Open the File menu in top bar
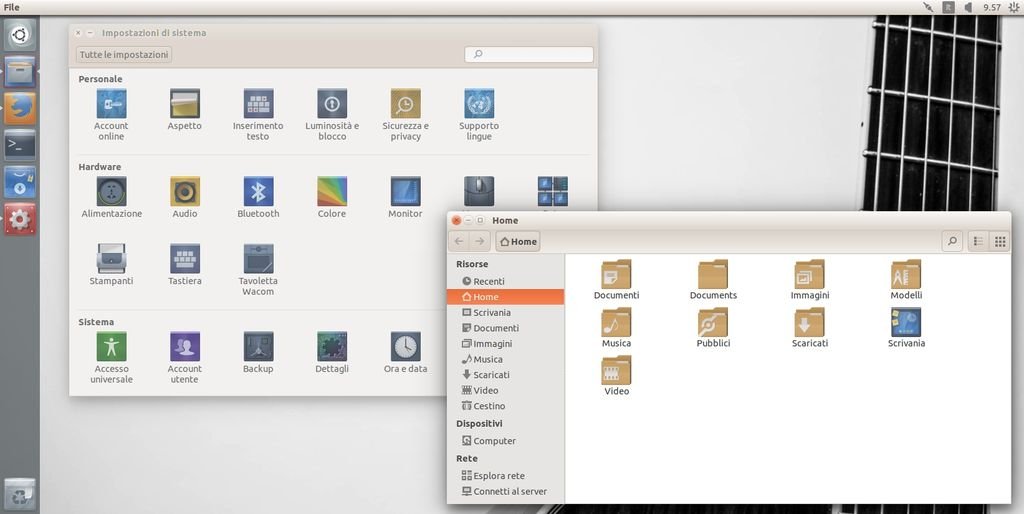The width and height of the screenshot is (1024, 514). click(12, 7)
